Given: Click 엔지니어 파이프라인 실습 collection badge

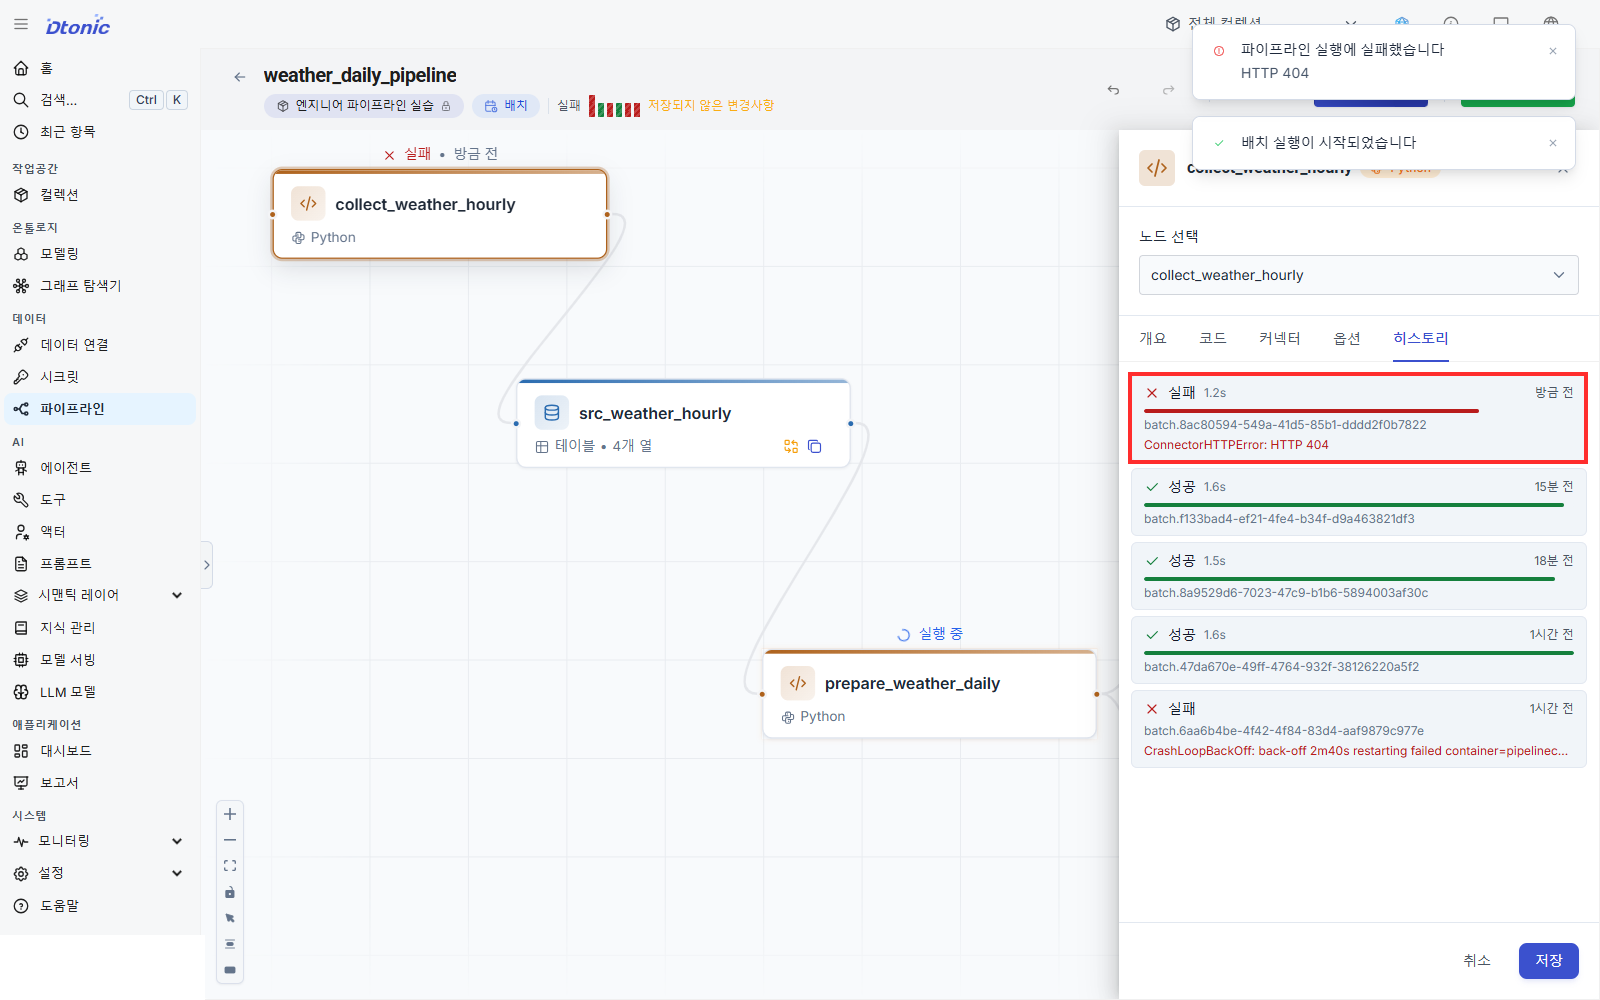Looking at the screenshot, I should (x=364, y=105).
